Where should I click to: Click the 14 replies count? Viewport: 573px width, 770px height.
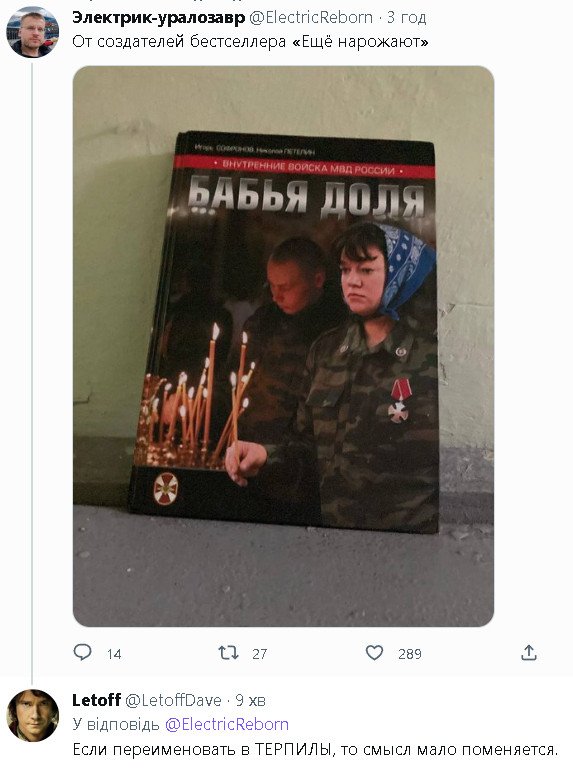point(114,654)
